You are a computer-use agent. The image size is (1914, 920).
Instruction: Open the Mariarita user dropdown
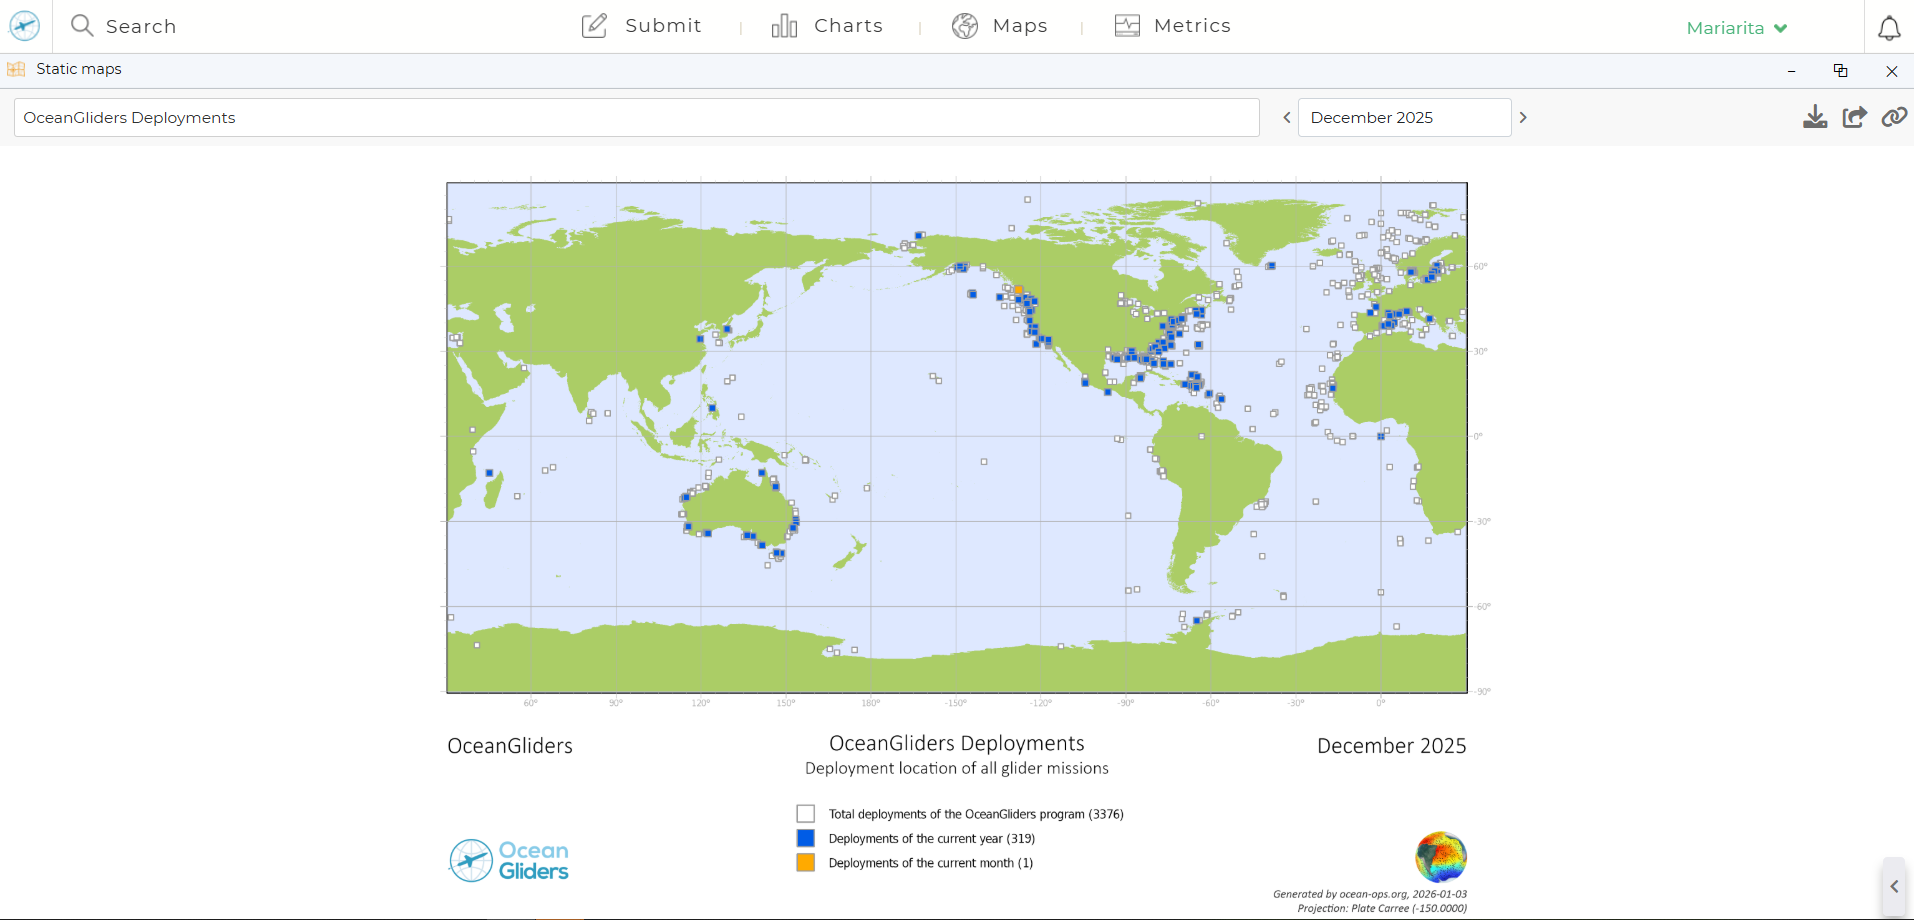[x=1736, y=28]
